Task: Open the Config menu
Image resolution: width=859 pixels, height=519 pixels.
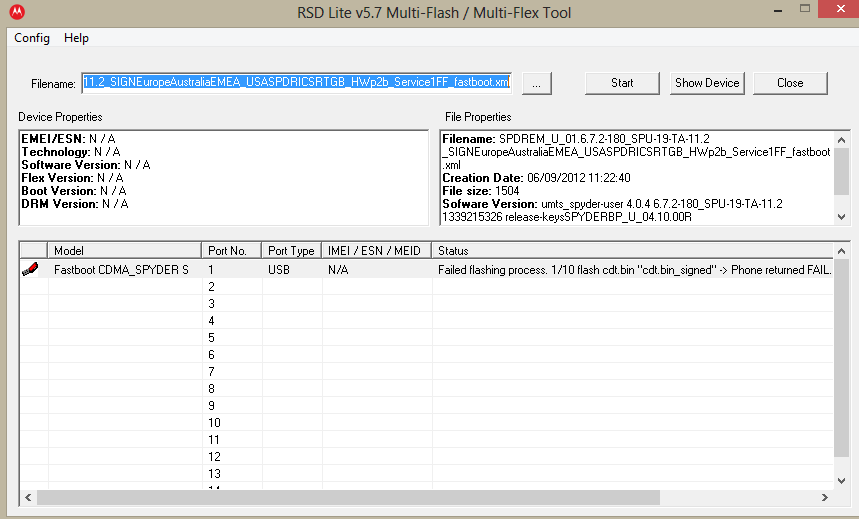Action: coord(32,38)
